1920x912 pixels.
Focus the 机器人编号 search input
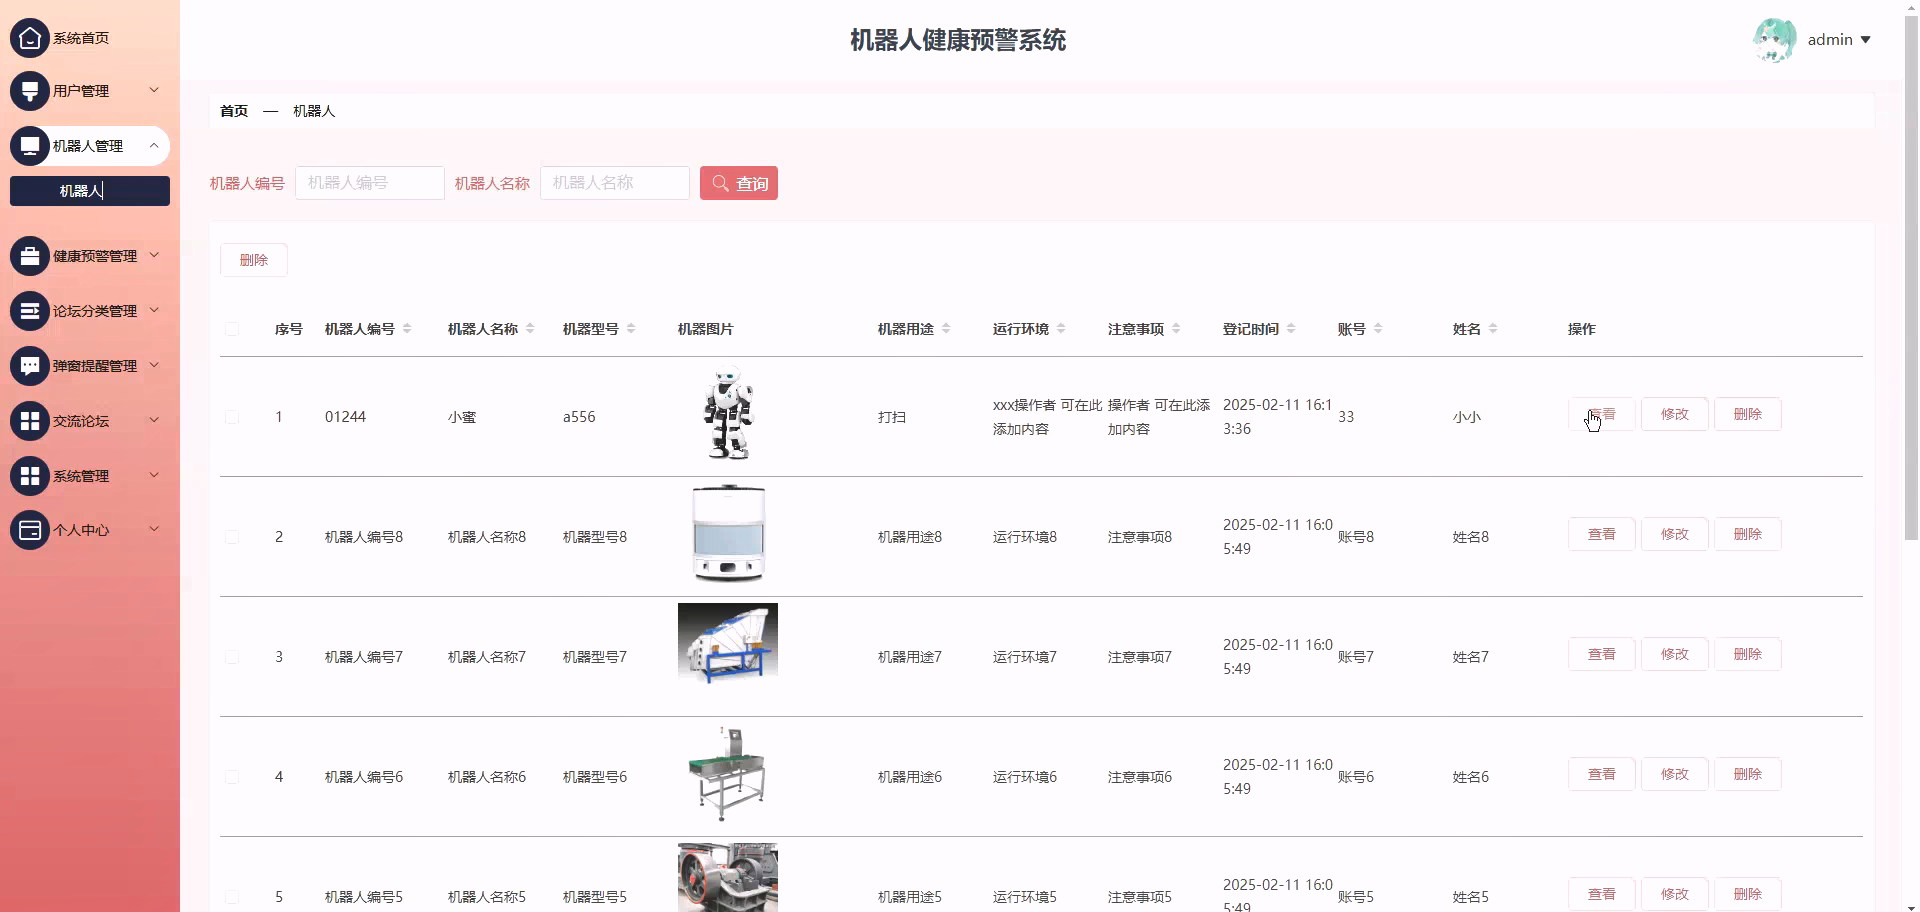pyautogui.click(x=370, y=183)
